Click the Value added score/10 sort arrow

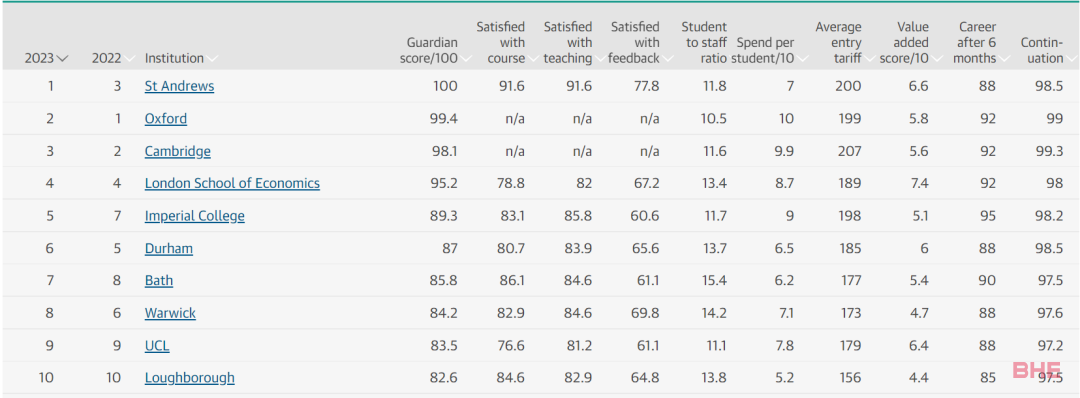937,59
